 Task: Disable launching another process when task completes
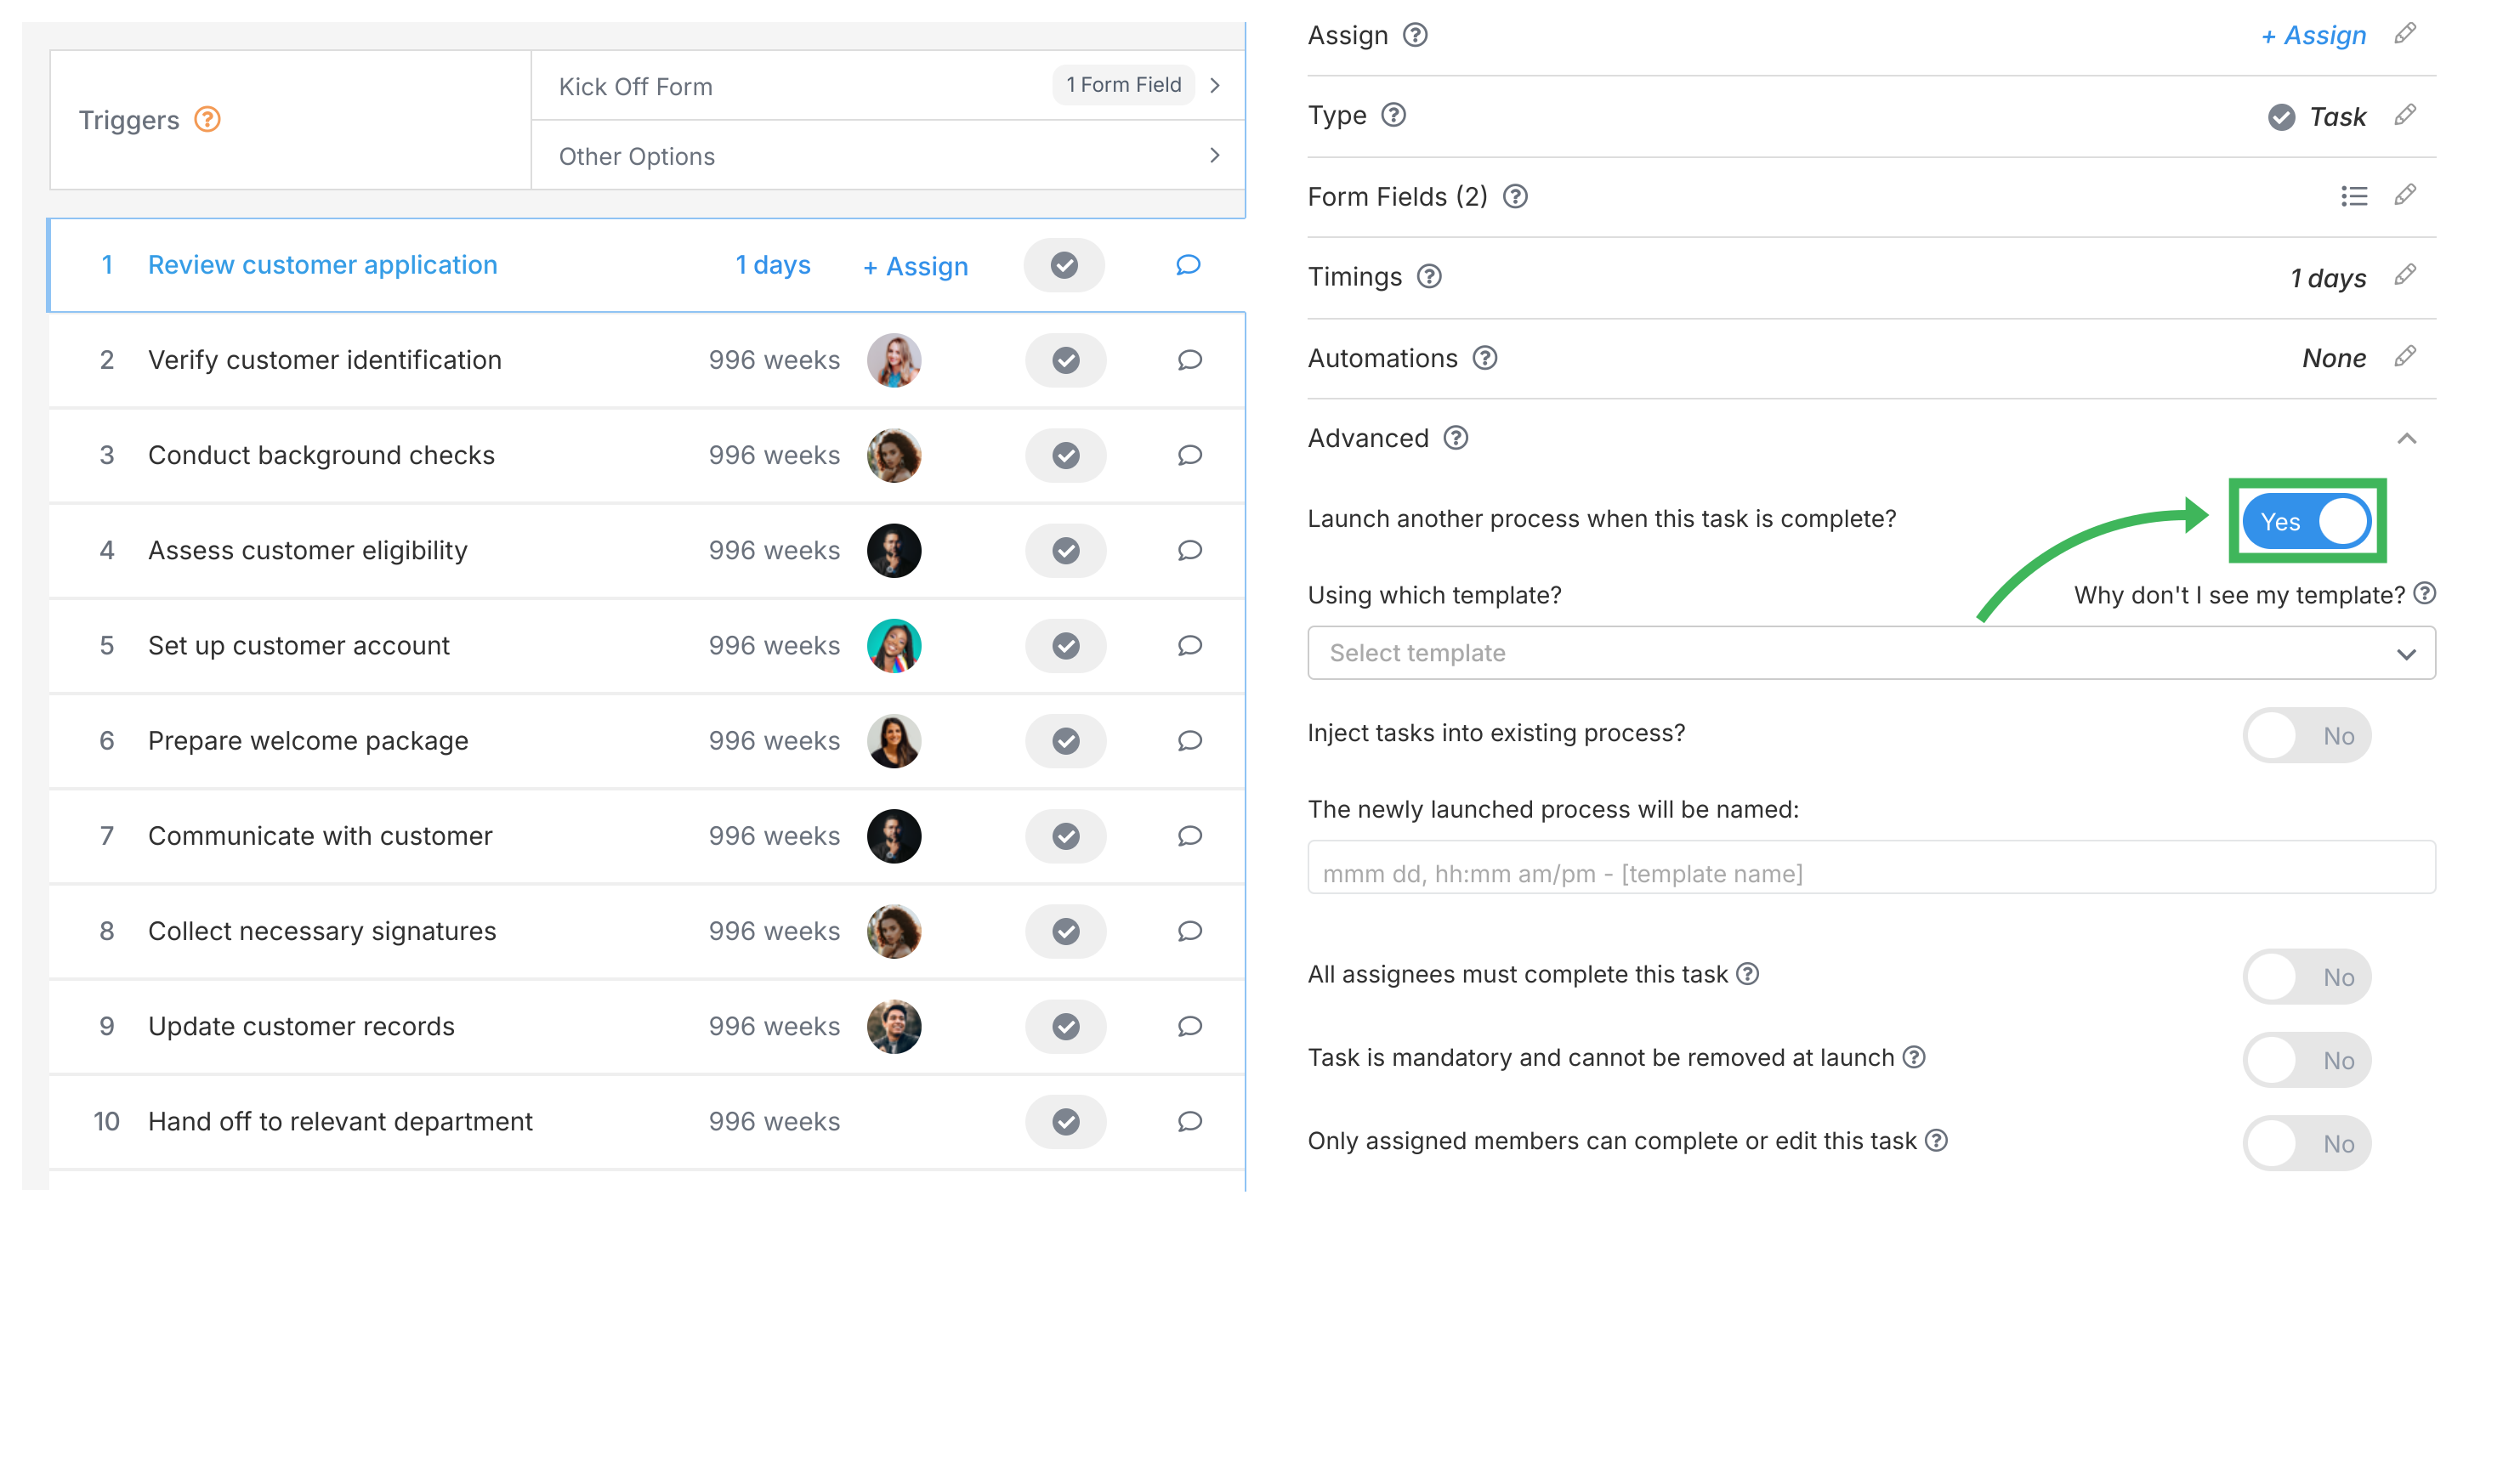[x=2307, y=521]
